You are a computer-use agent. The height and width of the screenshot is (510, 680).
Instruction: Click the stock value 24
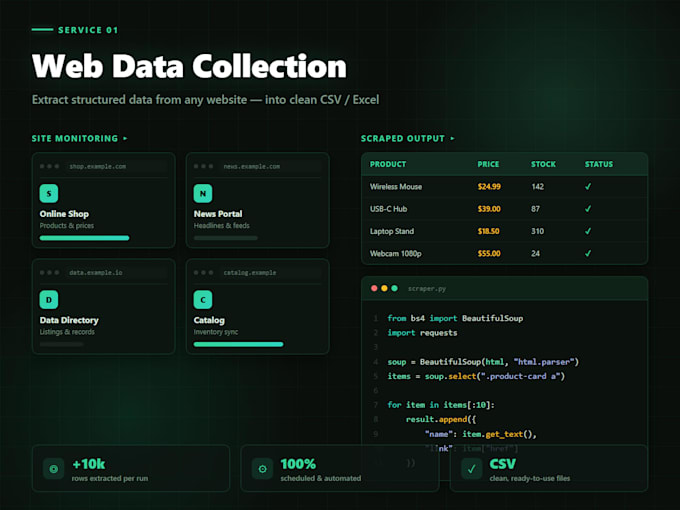click(x=536, y=253)
